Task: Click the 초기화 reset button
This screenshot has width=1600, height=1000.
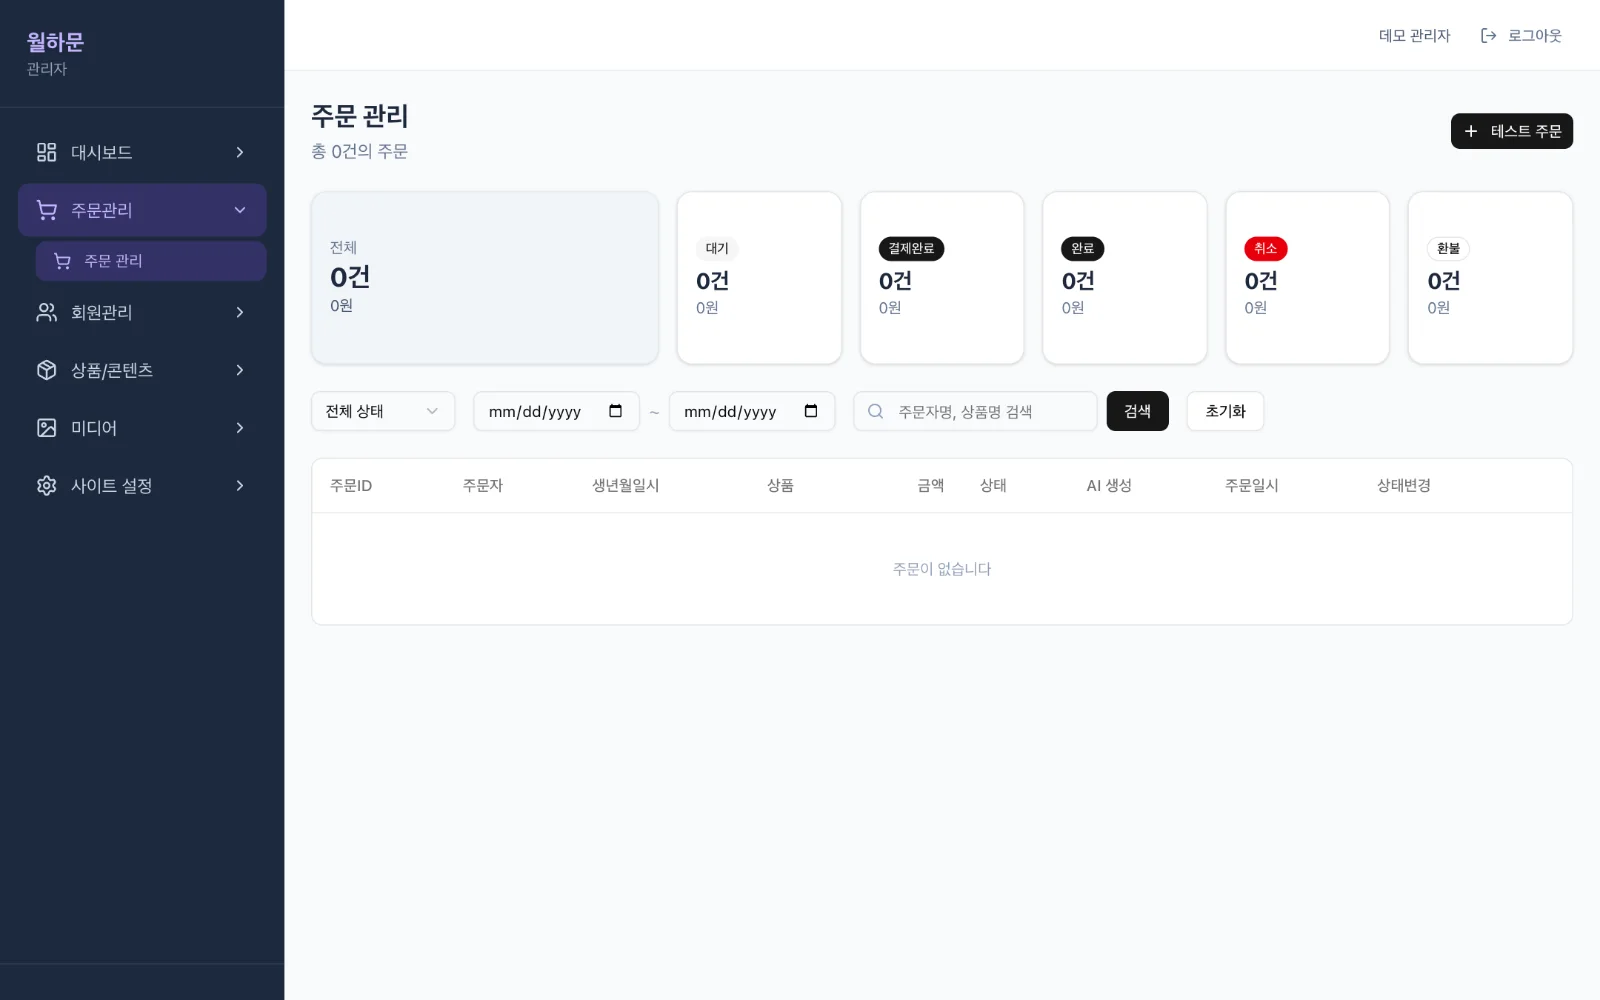Action: [1225, 411]
